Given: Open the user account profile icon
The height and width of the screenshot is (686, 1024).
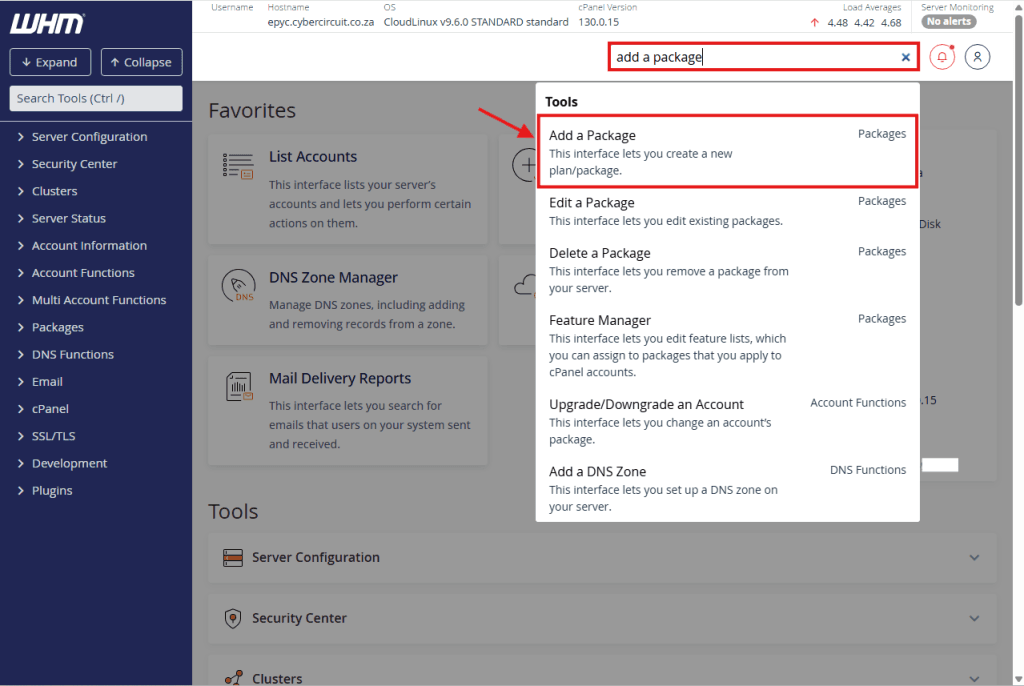Looking at the screenshot, I should (x=977, y=57).
